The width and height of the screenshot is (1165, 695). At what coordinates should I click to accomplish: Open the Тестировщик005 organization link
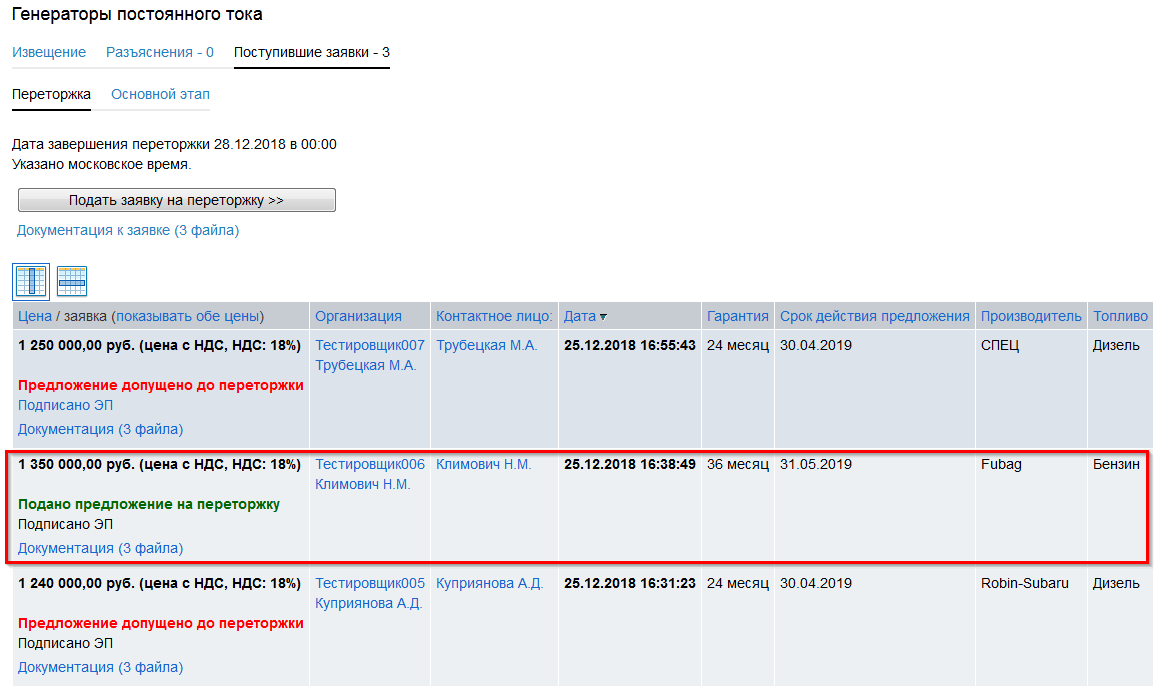click(x=369, y=583)
